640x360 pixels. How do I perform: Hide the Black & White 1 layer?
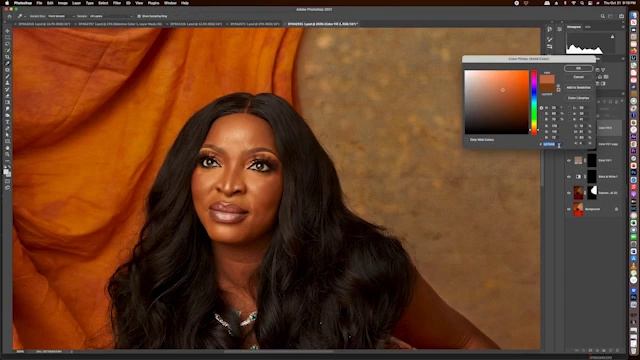click(x=569, y=177)
